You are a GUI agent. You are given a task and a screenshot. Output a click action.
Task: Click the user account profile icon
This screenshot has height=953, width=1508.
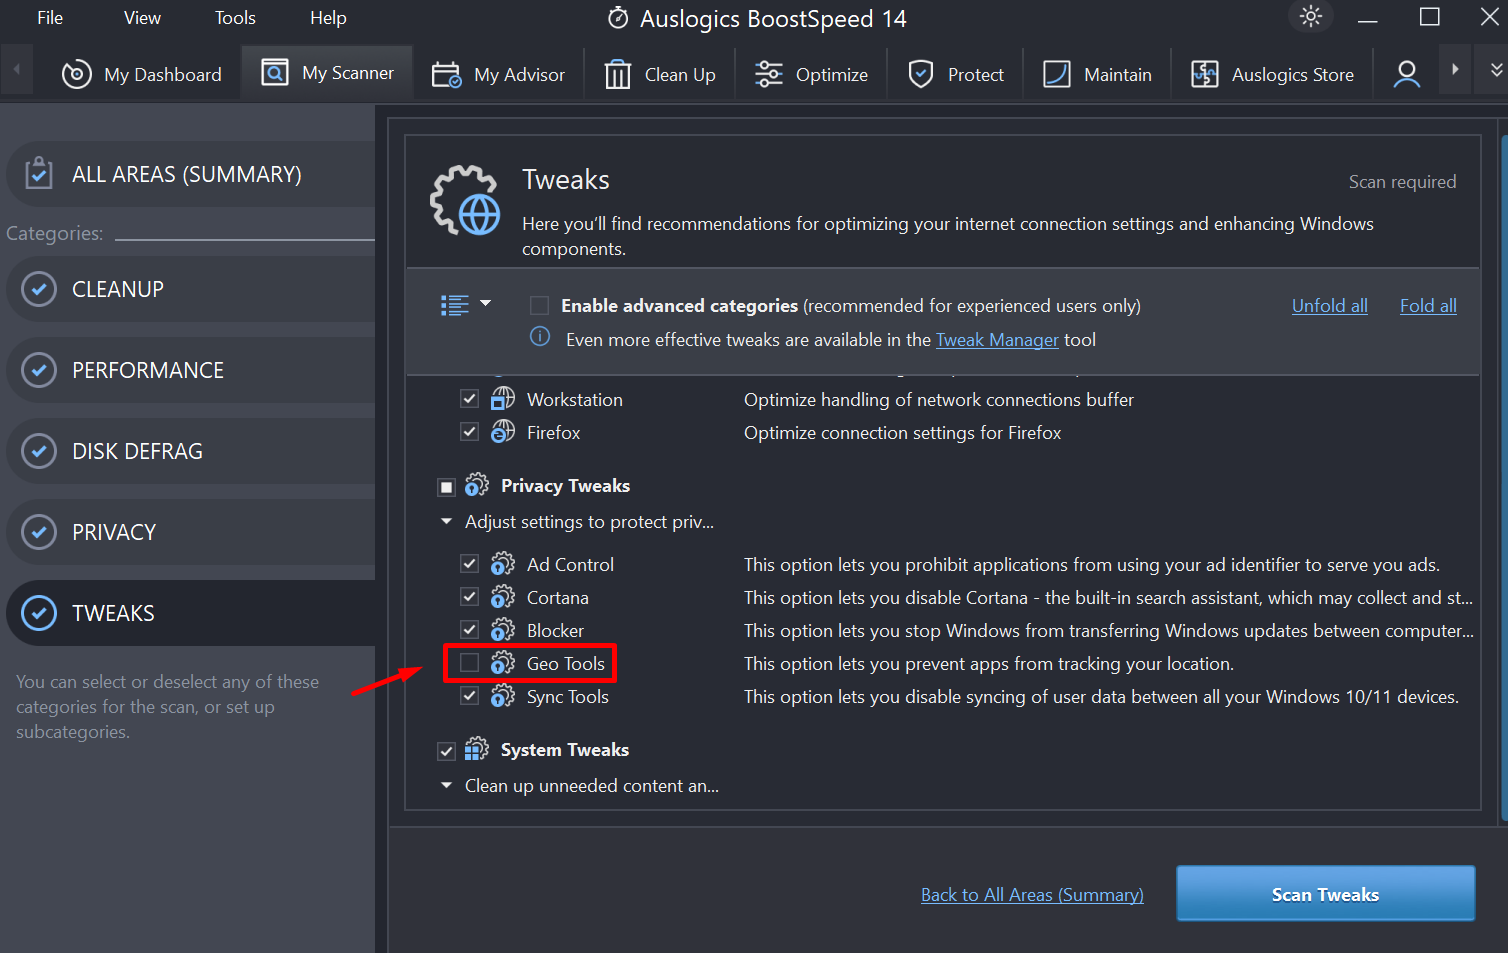tap(1406, 75)
